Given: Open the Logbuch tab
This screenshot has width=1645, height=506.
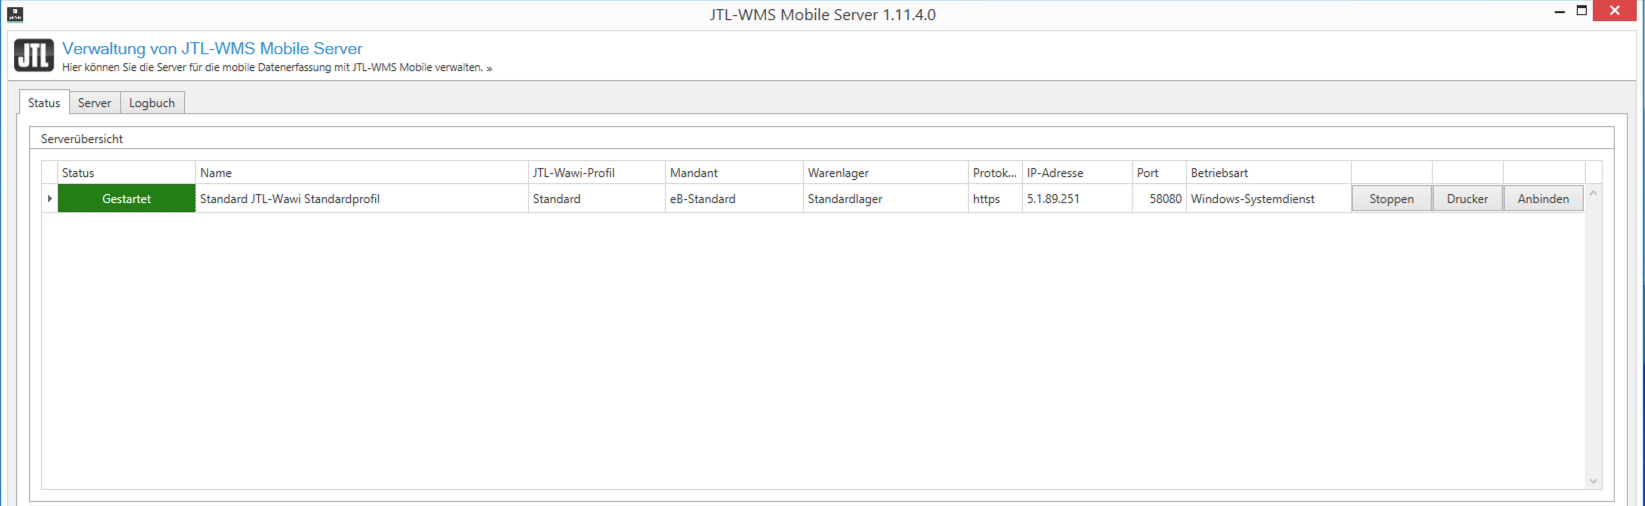Looking at the screenshot, I should tap(152, 103).
